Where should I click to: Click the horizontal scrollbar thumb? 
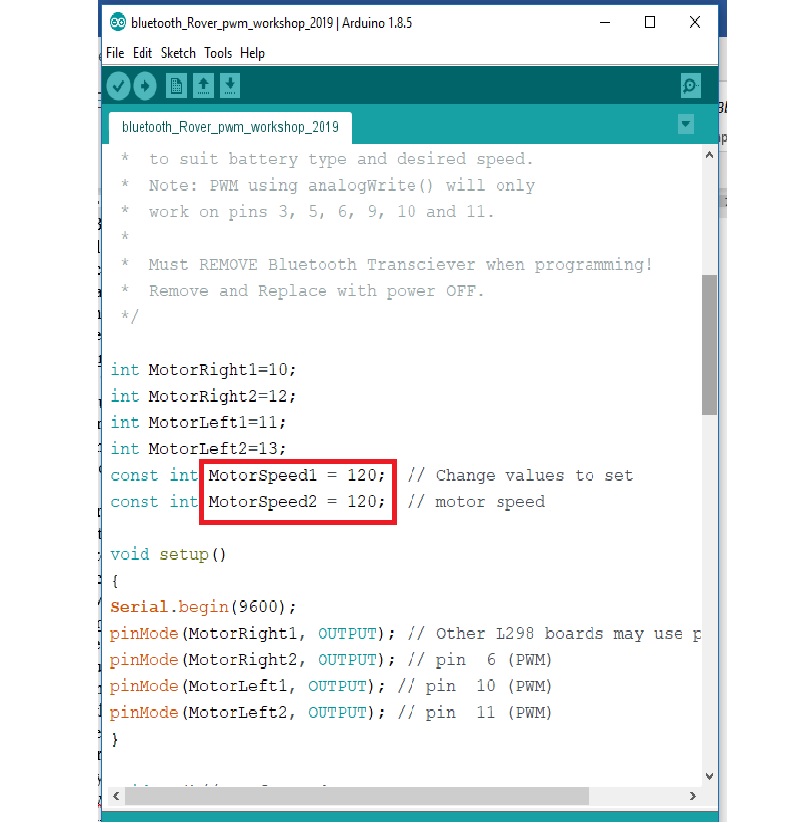coord(357,796)
